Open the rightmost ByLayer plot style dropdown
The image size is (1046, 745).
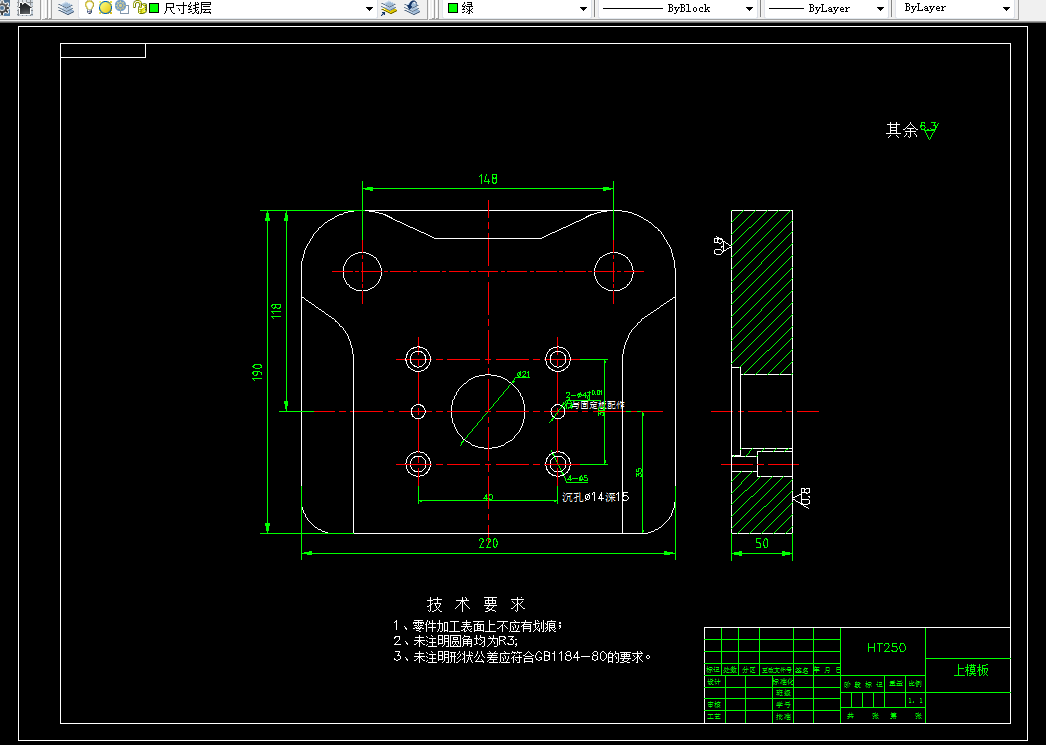point(1007,9)
